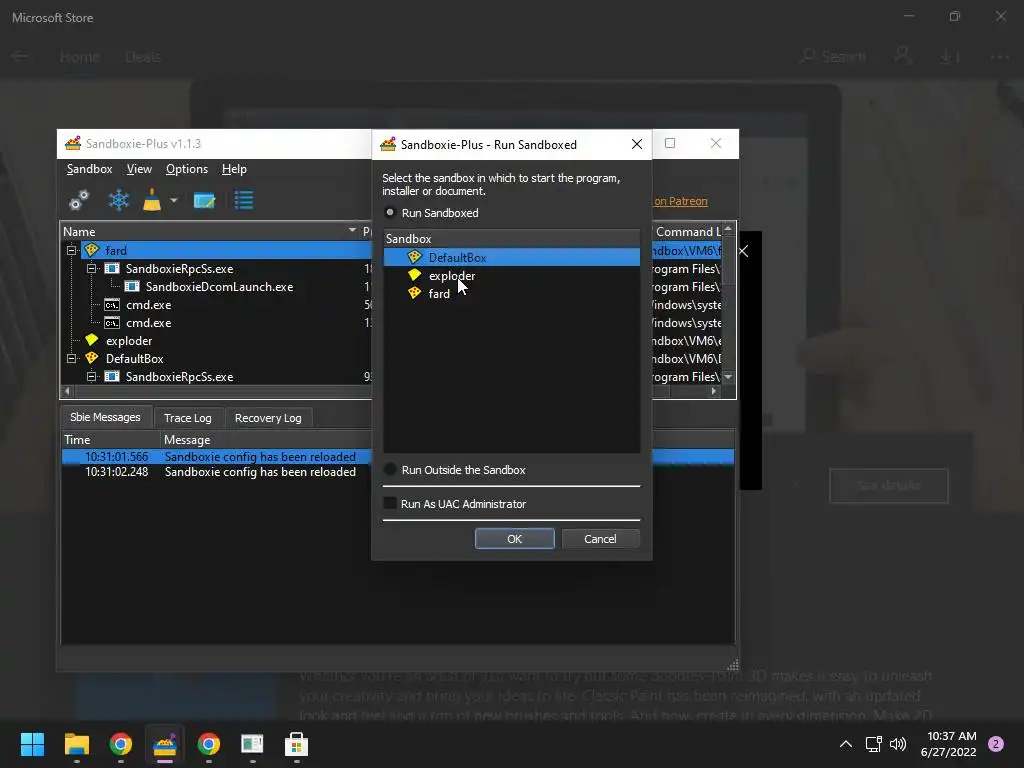The image size is (1024, 768).
Task: Click Microsoft Store back arrow
Action: pos(20,56)
